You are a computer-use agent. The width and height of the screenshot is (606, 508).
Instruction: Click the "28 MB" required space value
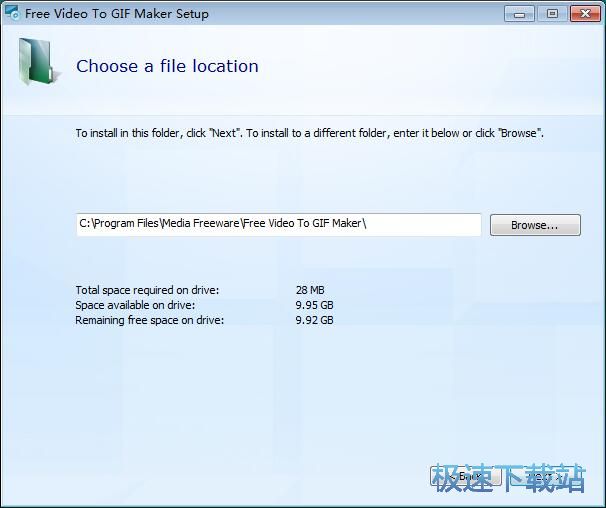pyautogui.click(x=310, y=290)
